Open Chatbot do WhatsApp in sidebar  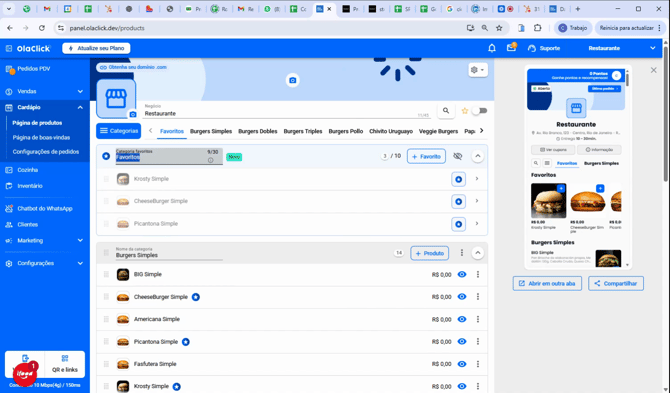tap(44, 208)
